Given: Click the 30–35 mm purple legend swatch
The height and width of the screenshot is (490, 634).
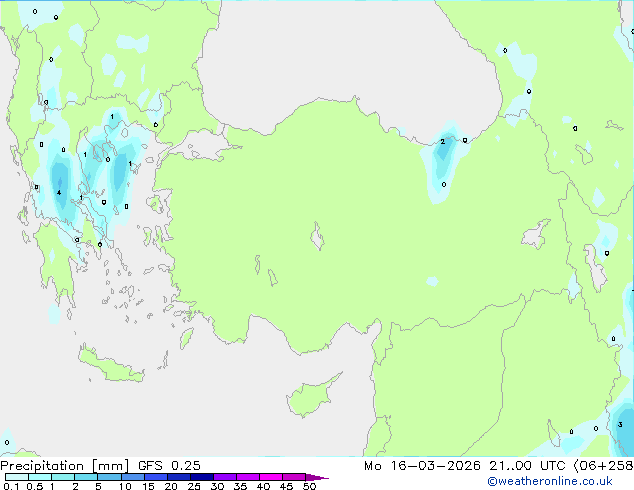Looking at the screenshot, I should tap(225, 477).
